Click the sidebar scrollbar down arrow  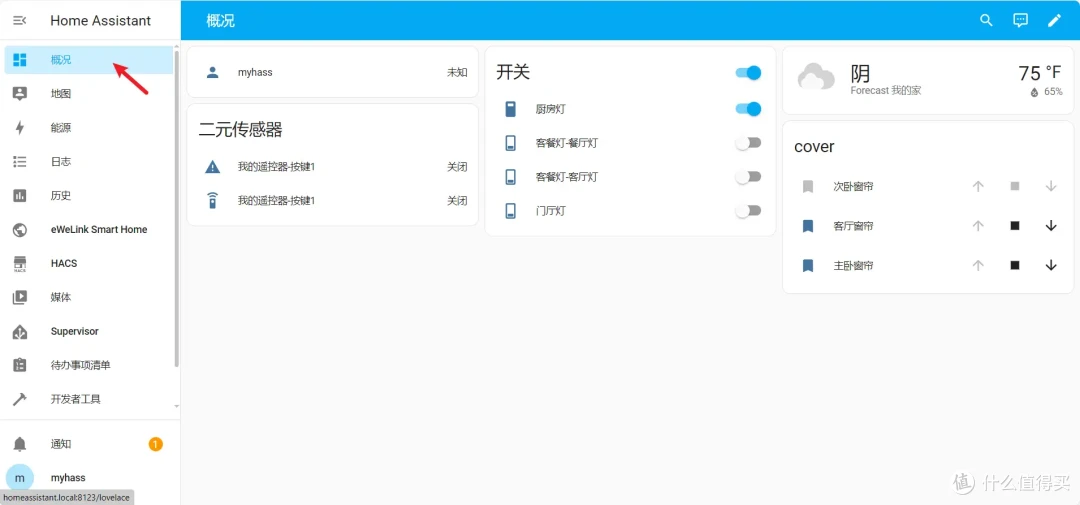tap(176, 406)
